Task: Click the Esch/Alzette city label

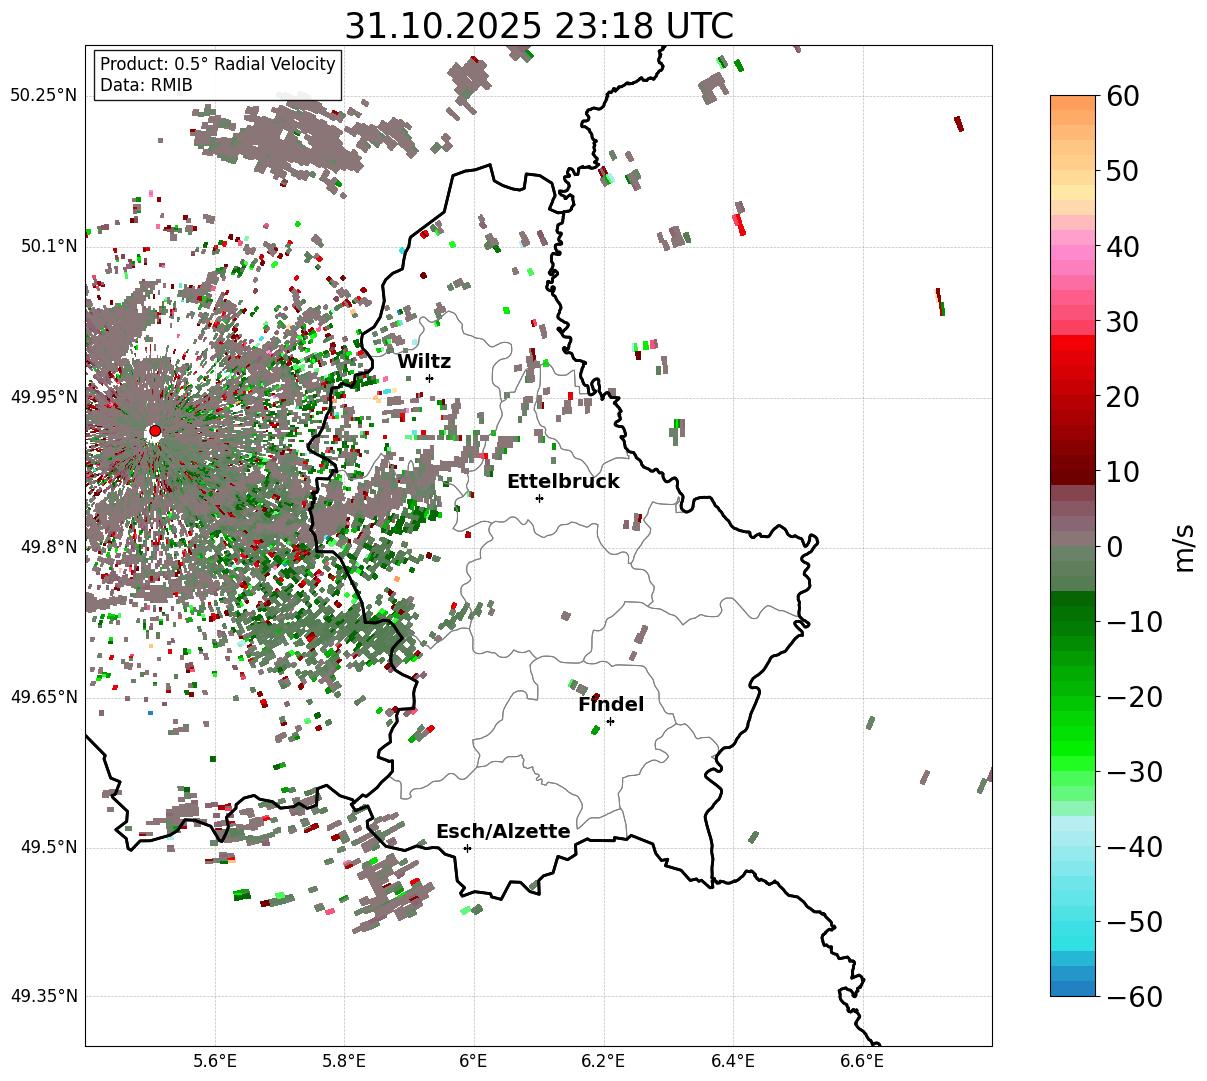Action: (503, 832)
